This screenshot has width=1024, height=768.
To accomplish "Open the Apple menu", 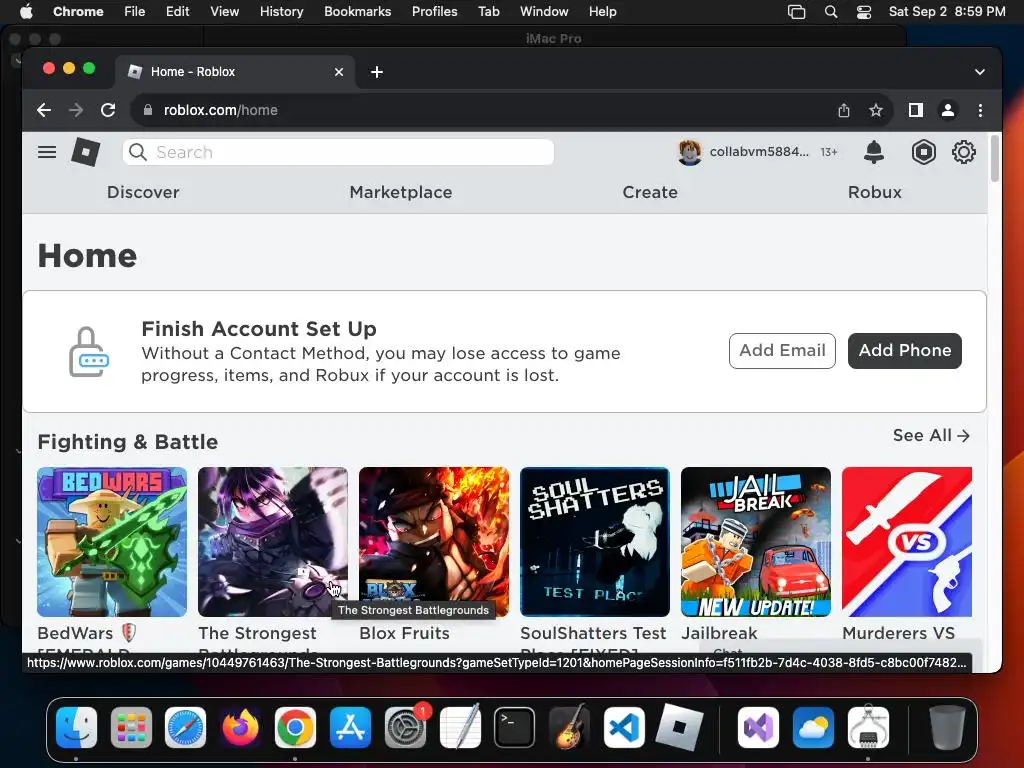I will (26, 11).
